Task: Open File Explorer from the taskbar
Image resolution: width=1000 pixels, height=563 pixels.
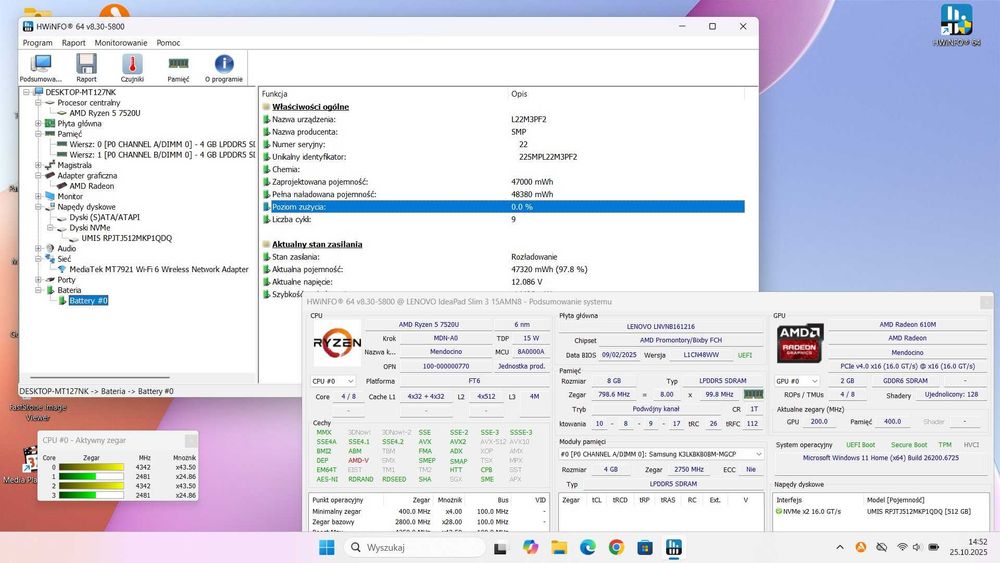Action: point(559,547)
